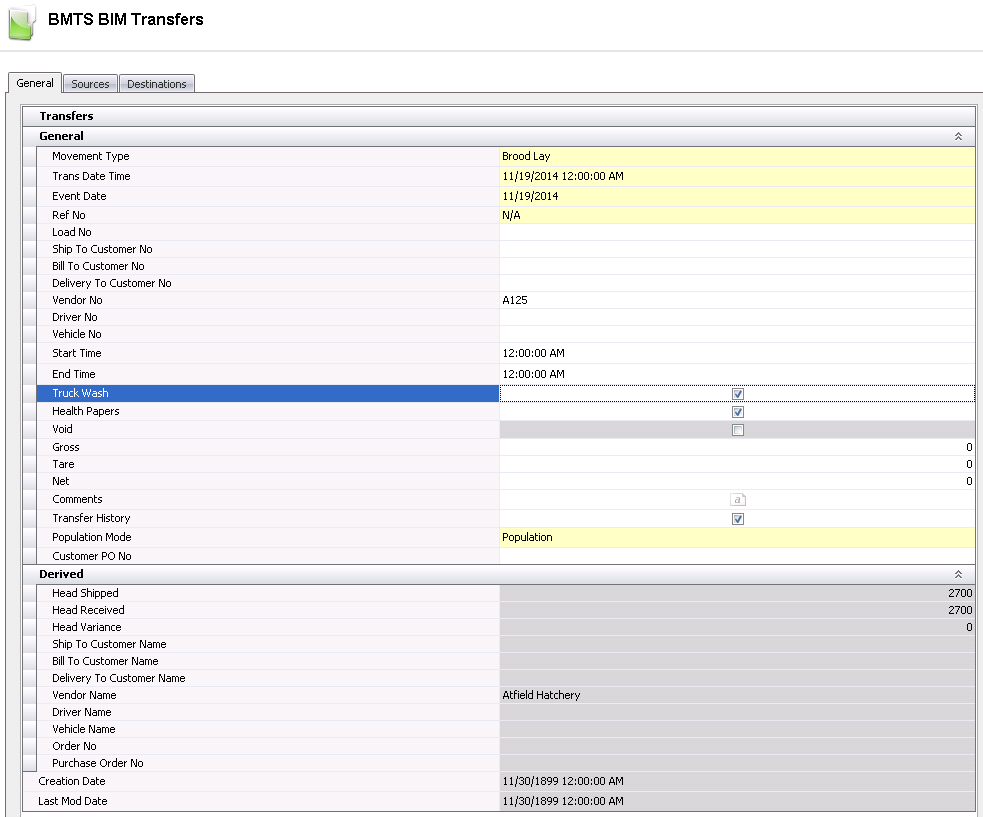Screen dimensions: 983x817
Task: Click the empty Load No field
Action: pyautogui.click(x=736, y=233)
